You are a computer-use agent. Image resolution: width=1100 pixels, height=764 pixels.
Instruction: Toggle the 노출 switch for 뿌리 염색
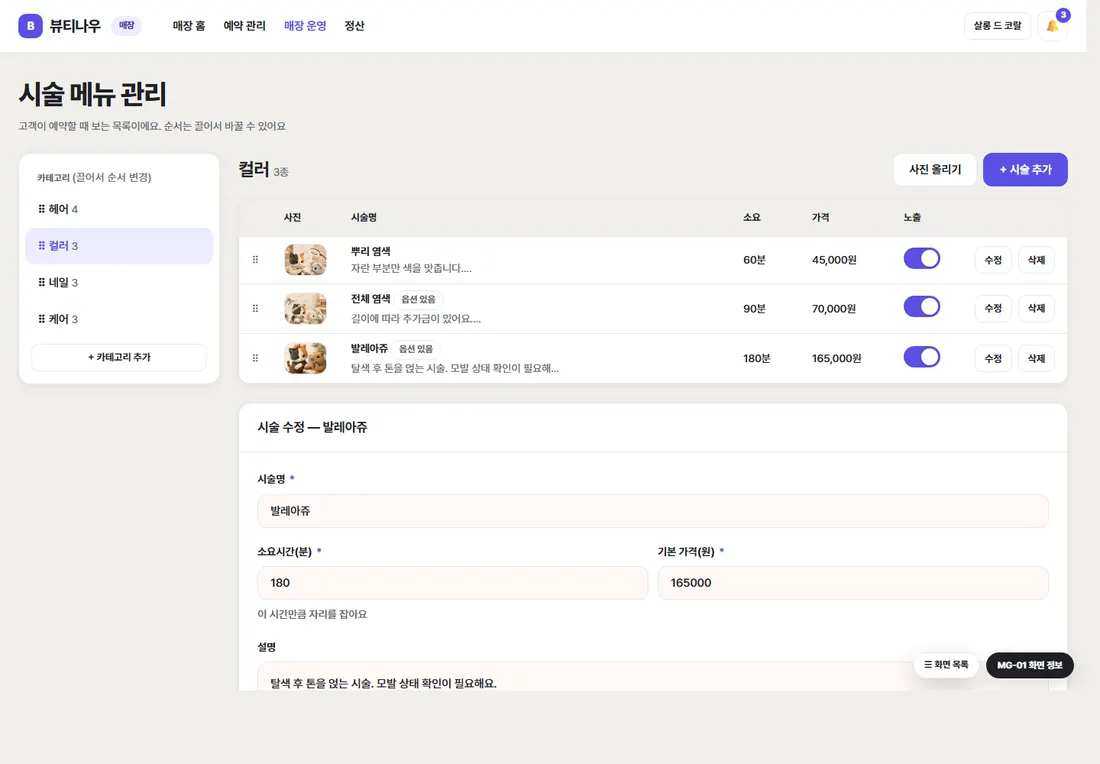(921, 258)
